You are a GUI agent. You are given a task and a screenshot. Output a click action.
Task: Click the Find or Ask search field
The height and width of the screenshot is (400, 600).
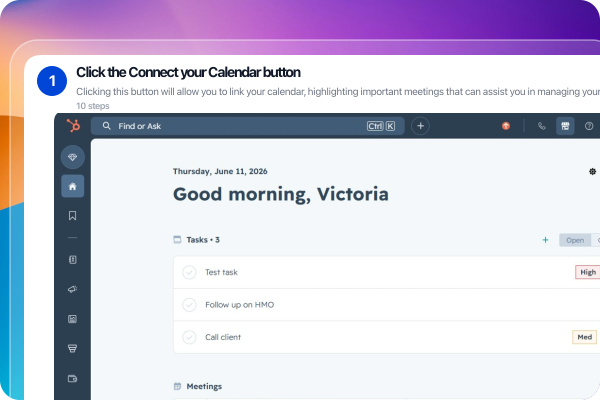click(x=248, y=126)
